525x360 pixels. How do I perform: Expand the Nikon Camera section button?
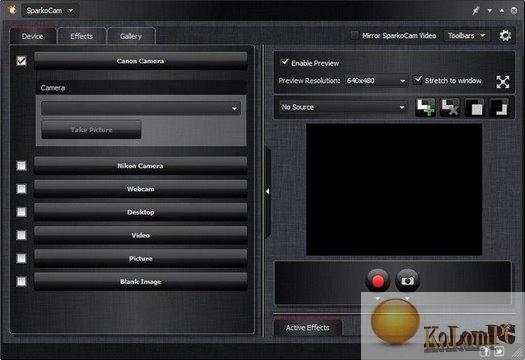point(141,166)
